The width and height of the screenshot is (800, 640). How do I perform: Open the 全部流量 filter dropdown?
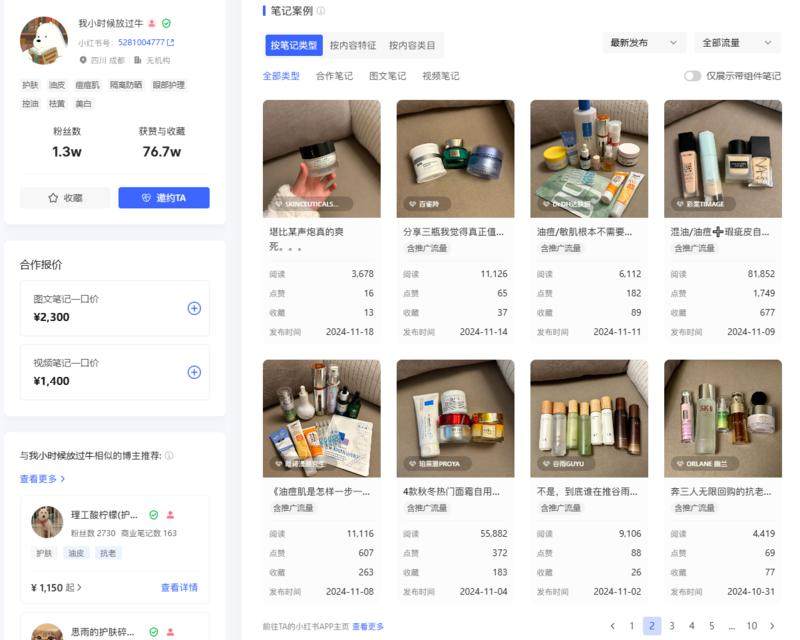(x=737, y=43)
